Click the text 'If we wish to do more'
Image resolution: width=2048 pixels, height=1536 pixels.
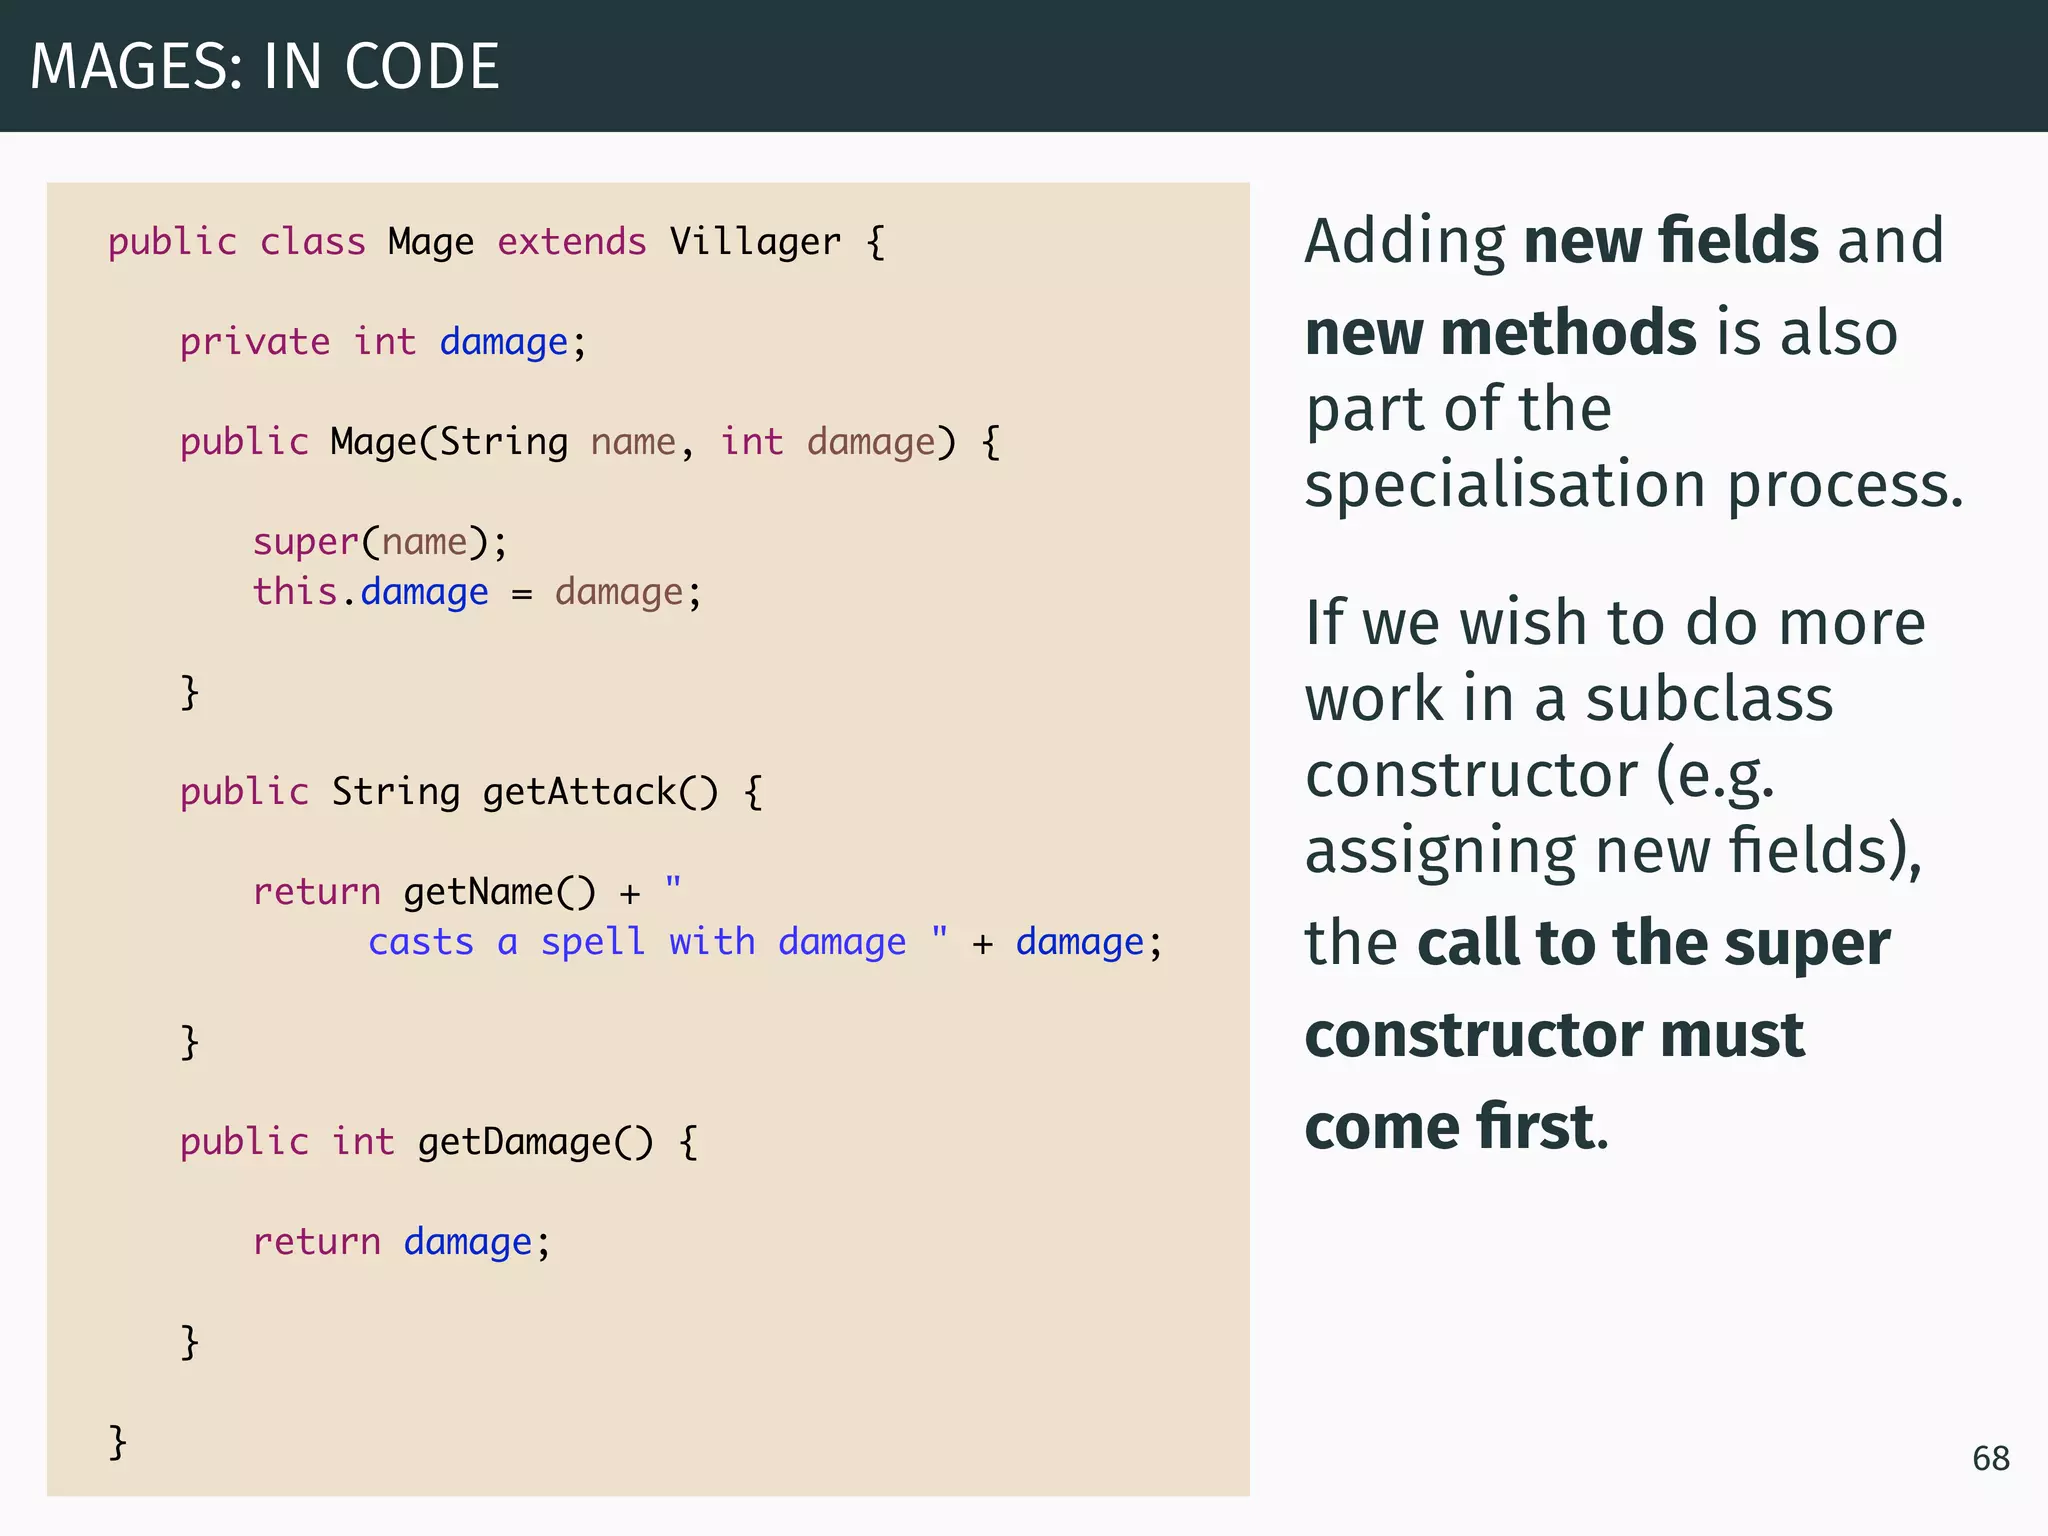[1614, 623]
